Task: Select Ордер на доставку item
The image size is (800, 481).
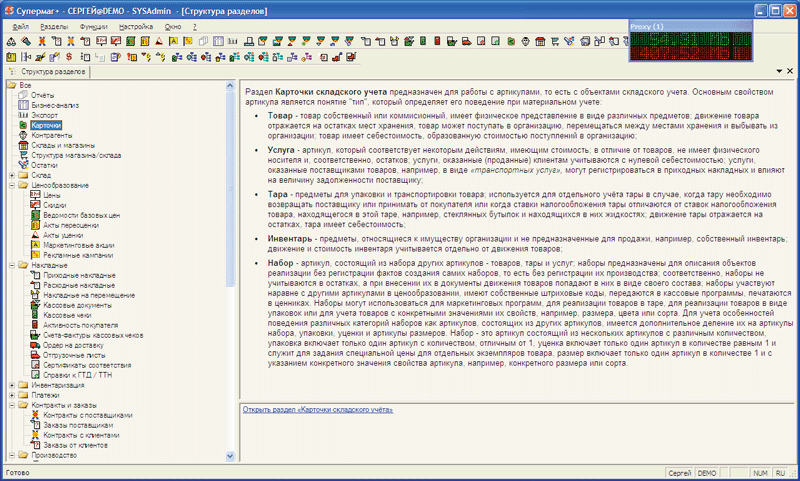Action: coord(70,344)
